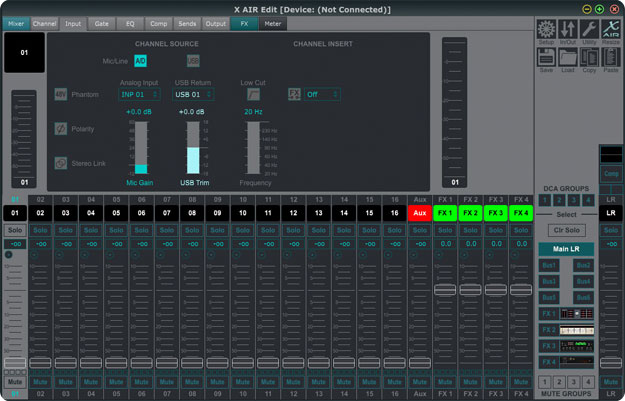625x401 pixels.
Task: Select the Bus4 send button
Action: point(584,281)
